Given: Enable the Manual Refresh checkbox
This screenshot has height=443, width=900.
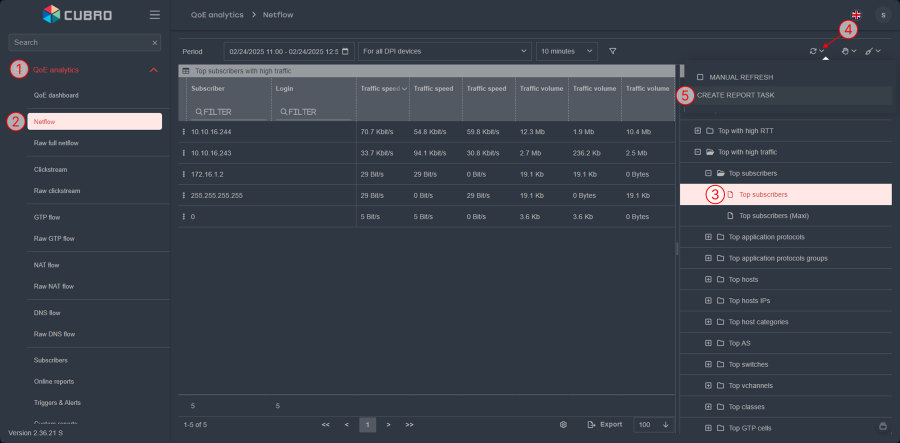Looking at the screenshot, I should (700, 77).
